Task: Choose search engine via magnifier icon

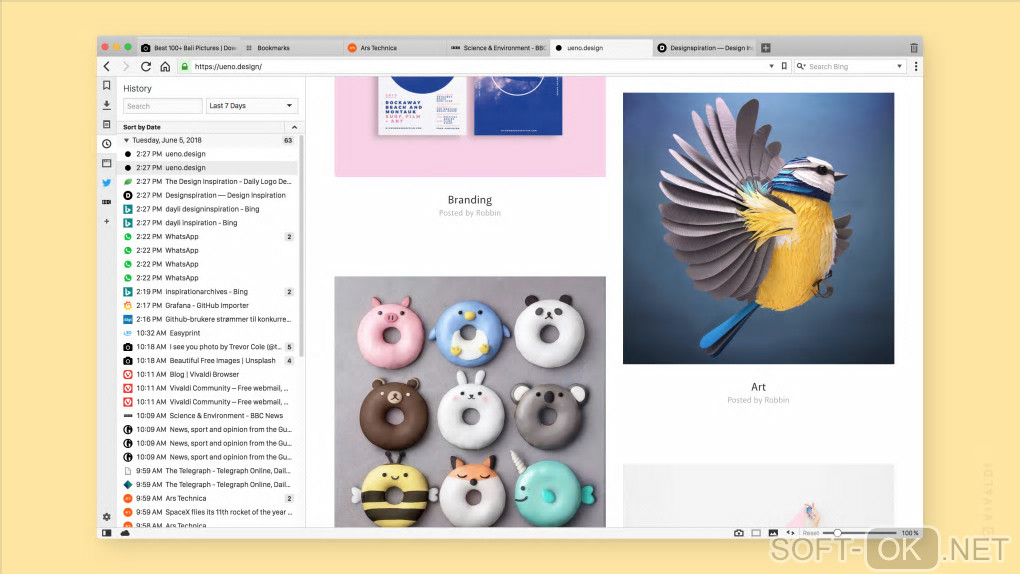Action: [x=801, y=66]
